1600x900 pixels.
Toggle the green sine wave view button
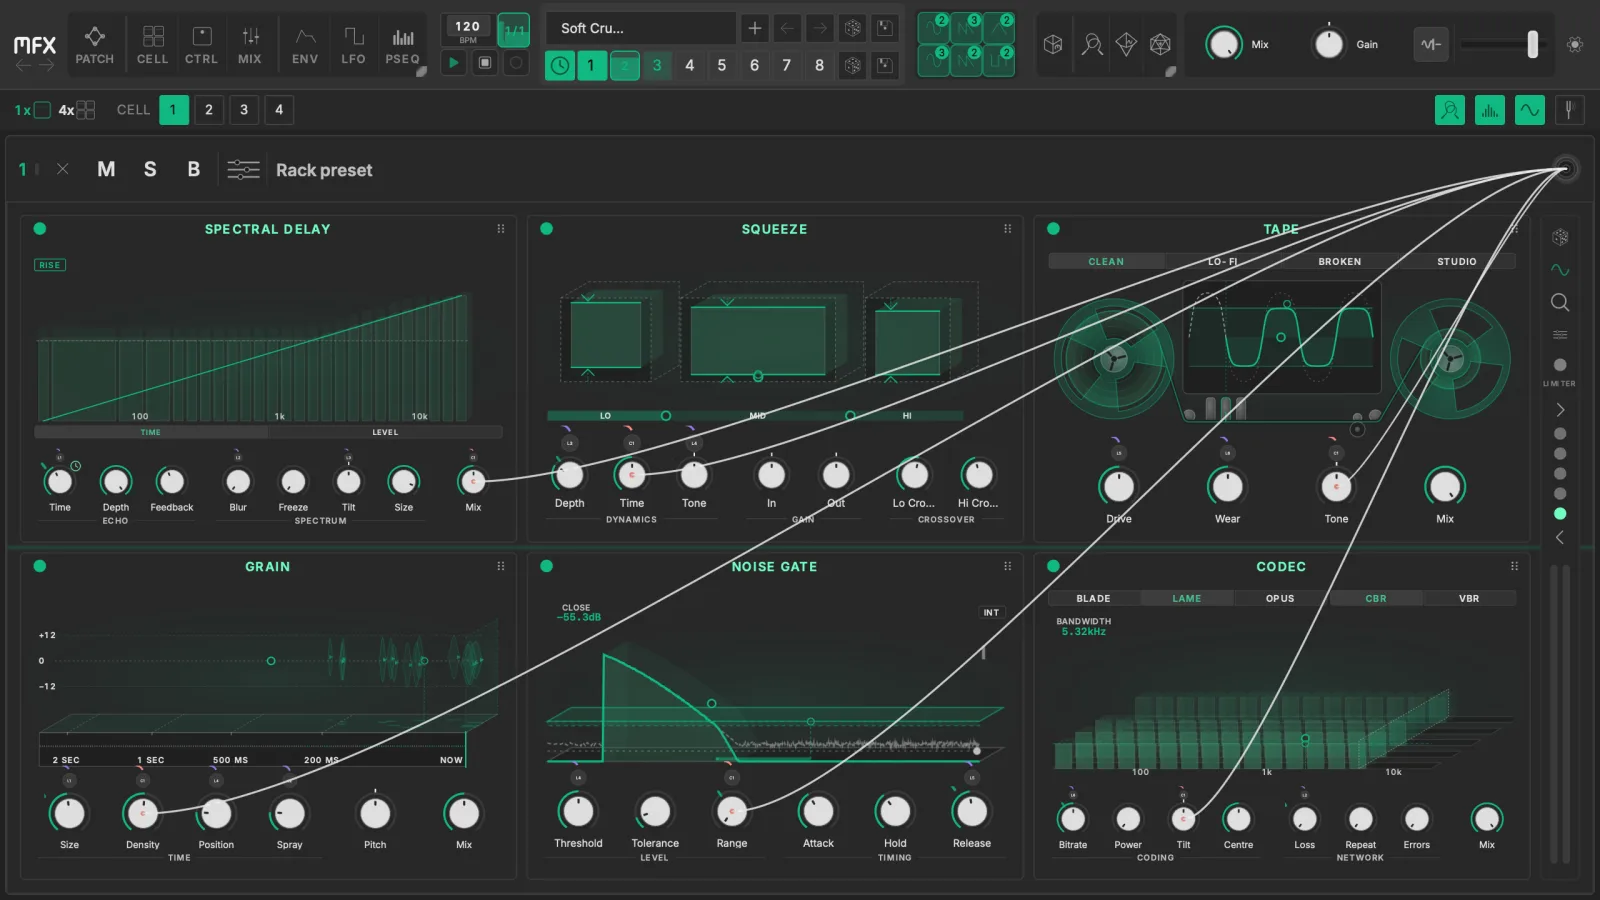1529,110
